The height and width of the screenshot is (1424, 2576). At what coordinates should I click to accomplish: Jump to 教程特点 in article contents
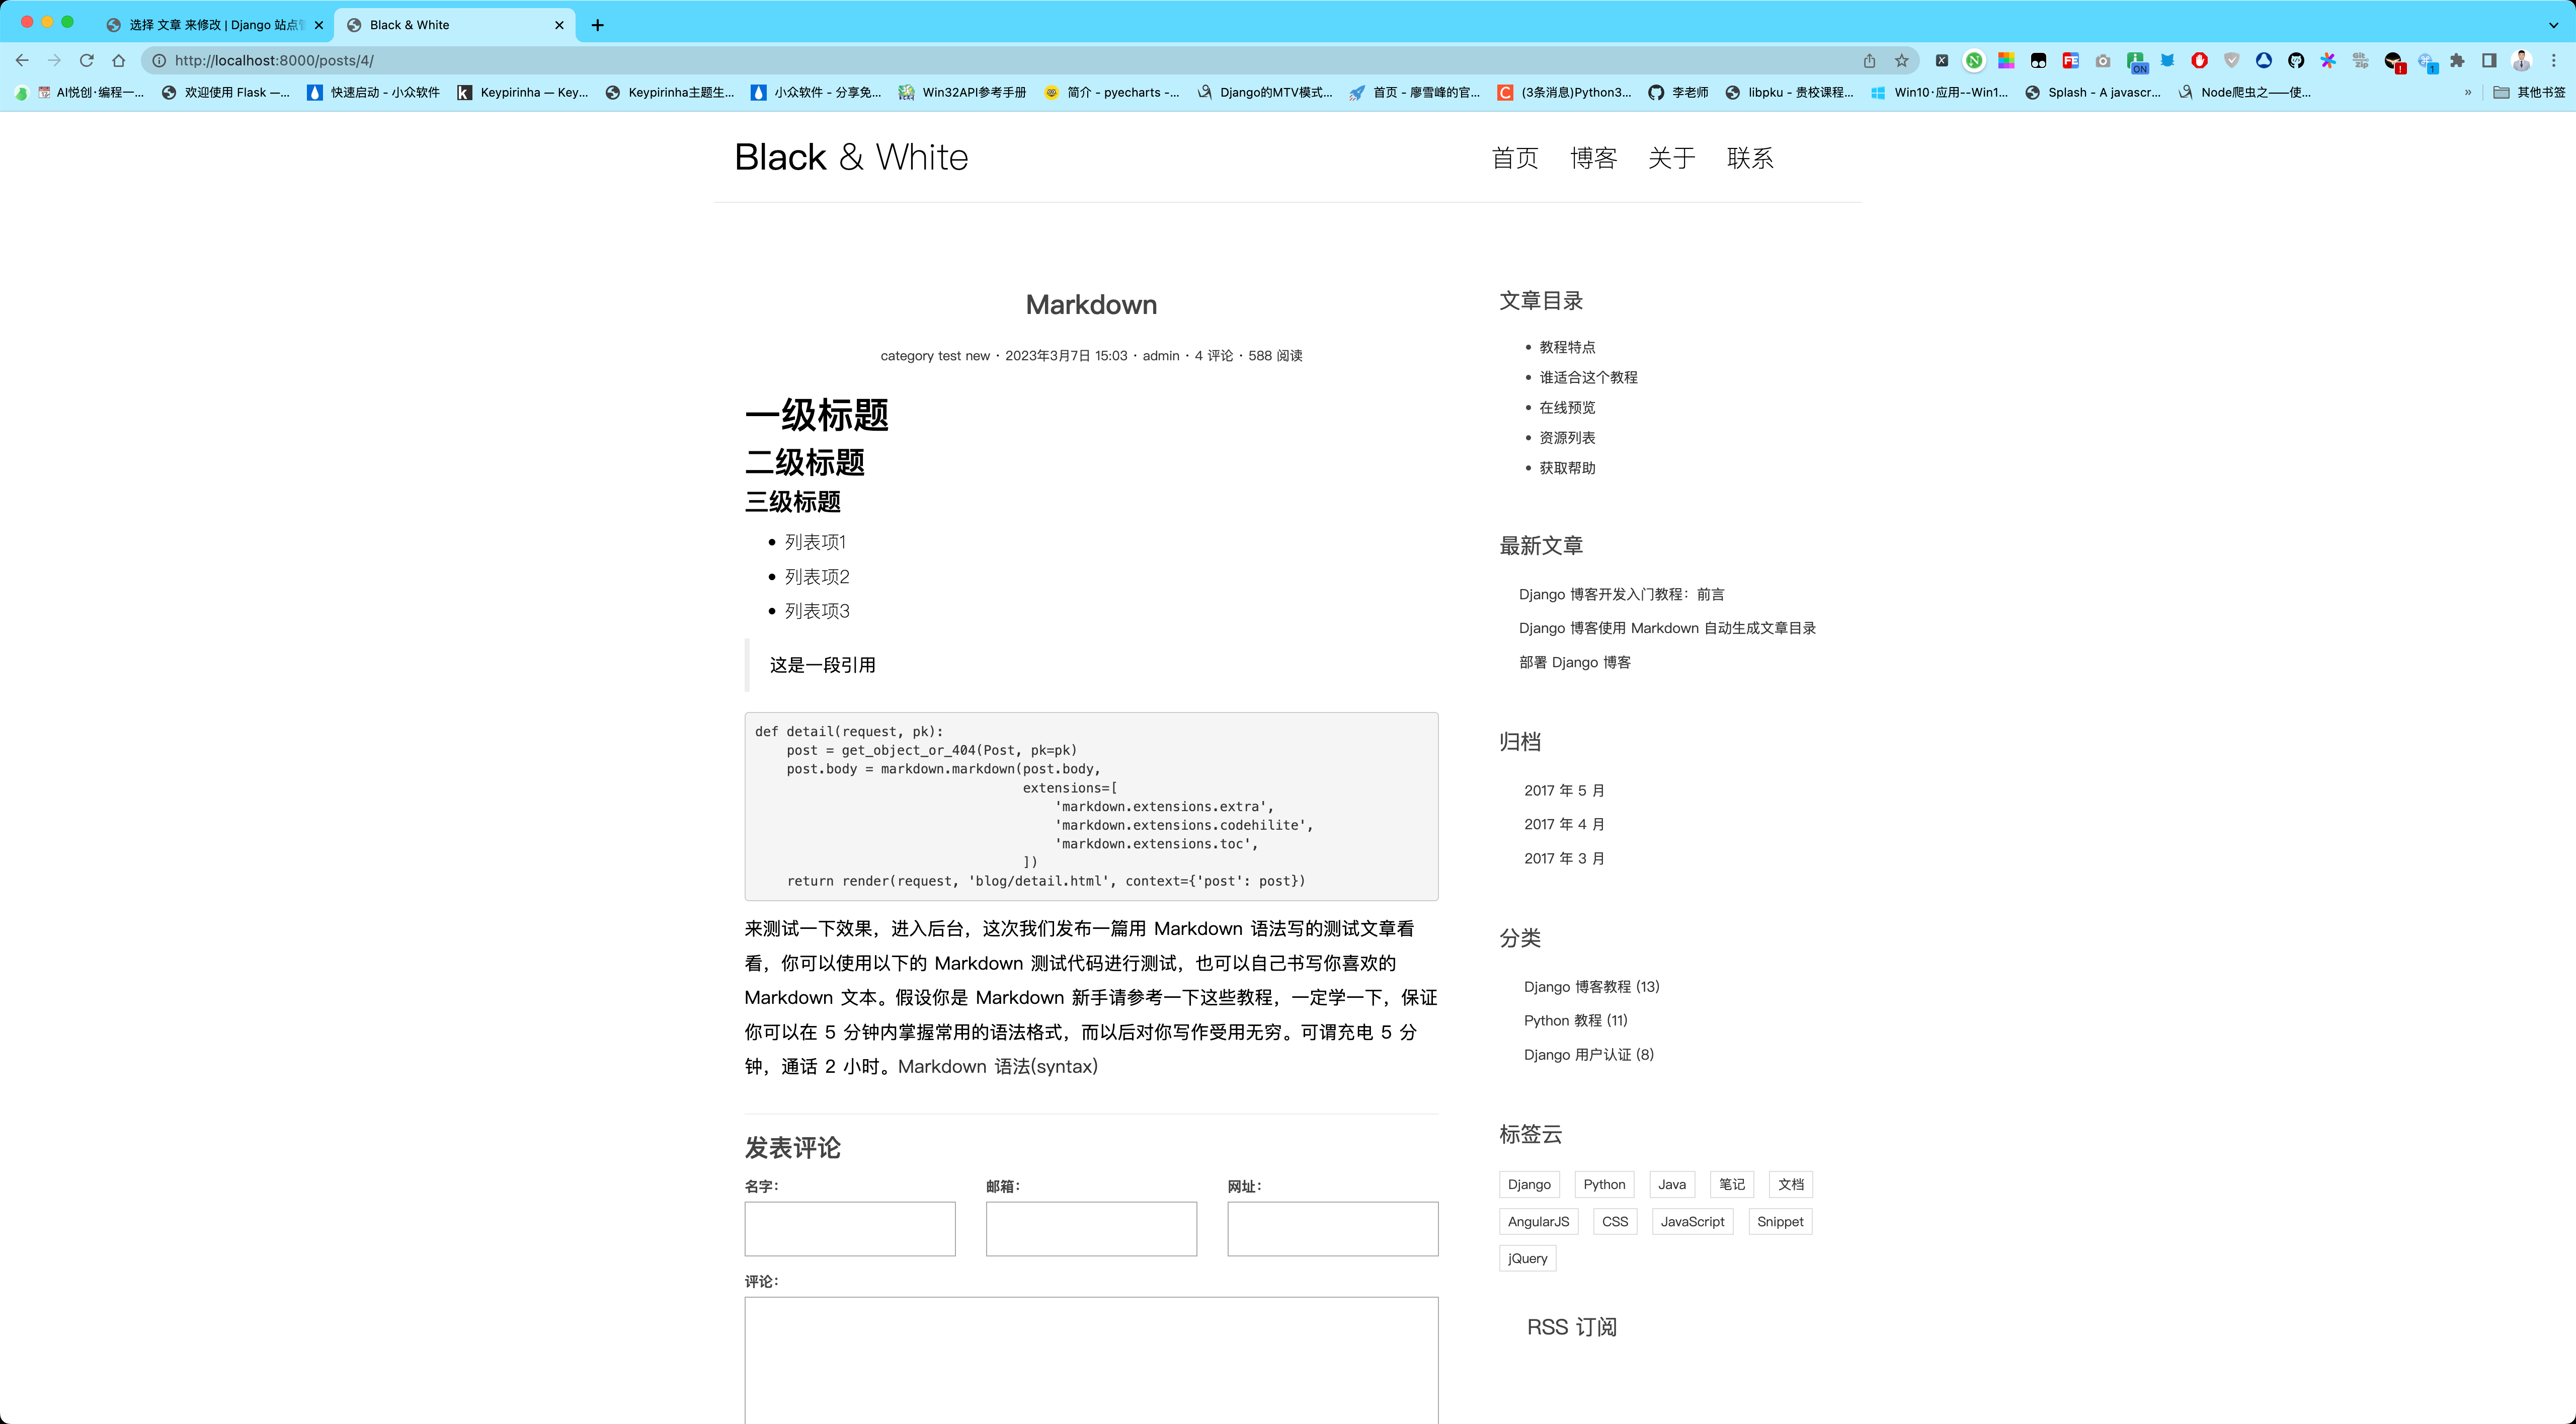(x=1567, y=347)
